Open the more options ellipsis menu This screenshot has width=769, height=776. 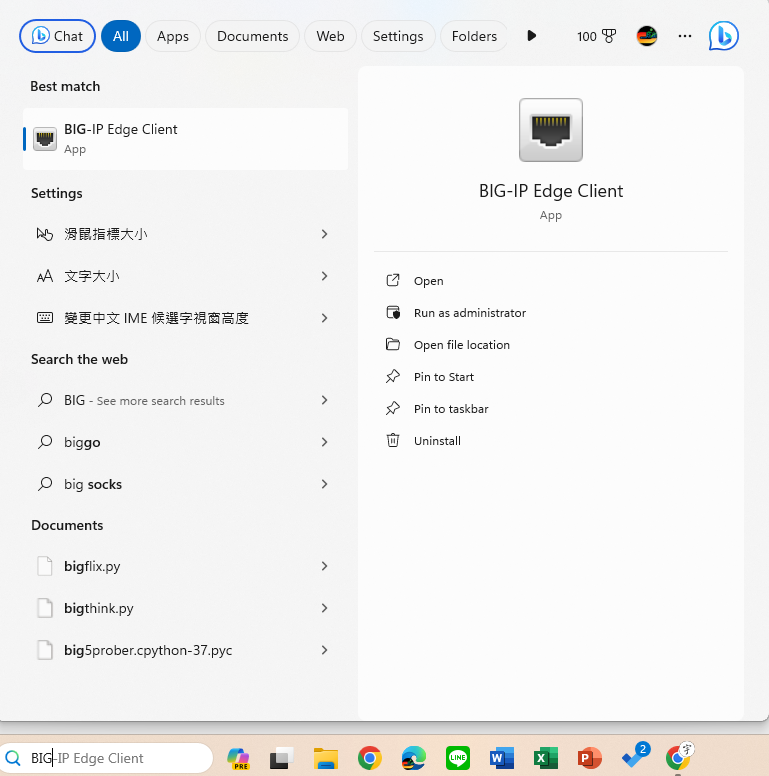pyautogui.click(x=685, y=36)
